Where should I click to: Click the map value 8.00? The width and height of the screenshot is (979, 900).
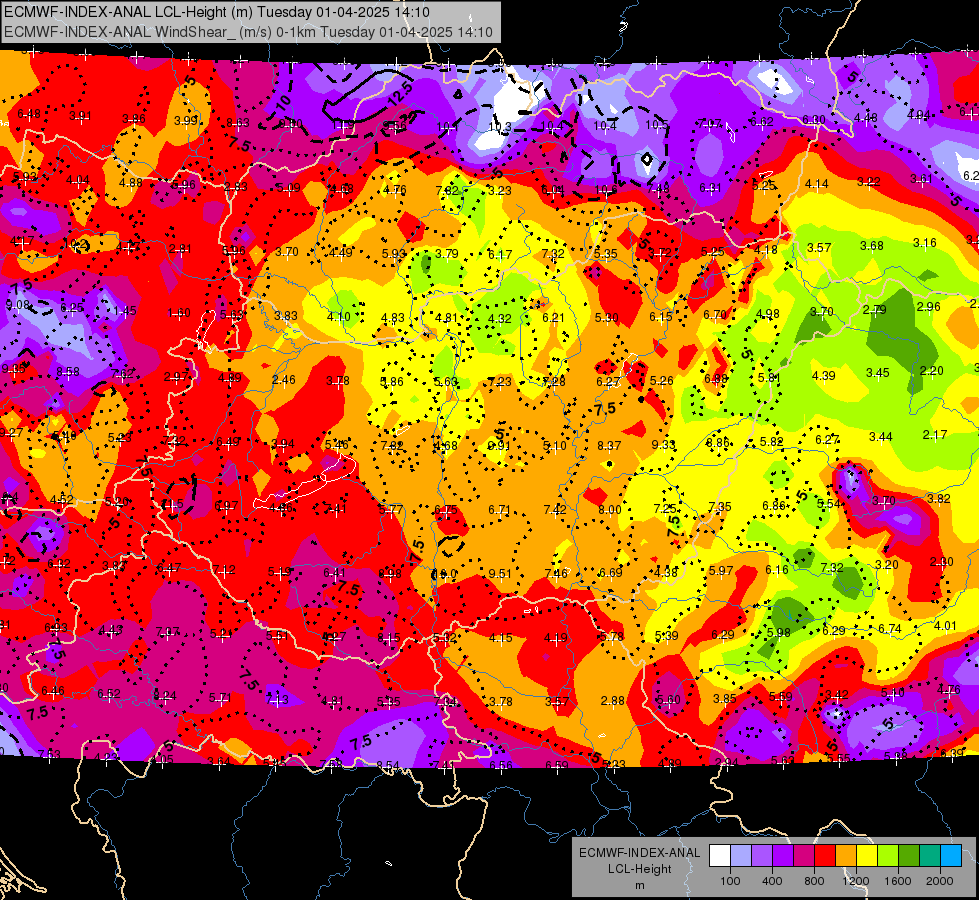(610, 510)
